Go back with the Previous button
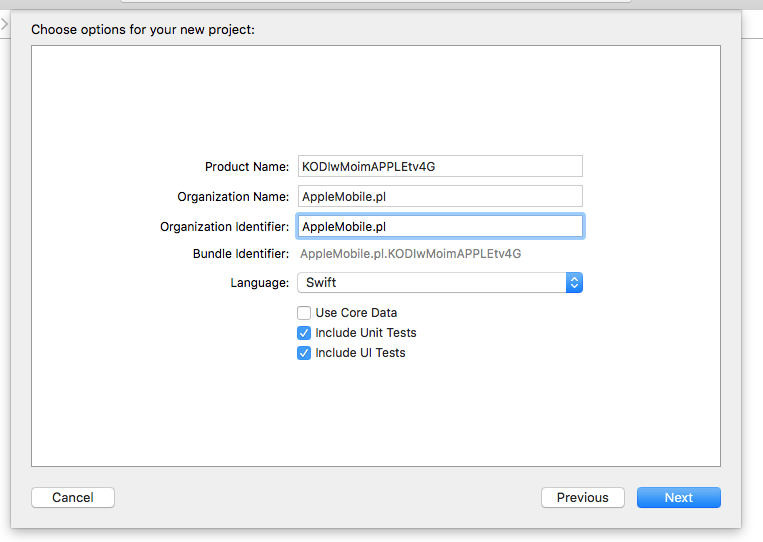The image size is (763, 542). 582,497
